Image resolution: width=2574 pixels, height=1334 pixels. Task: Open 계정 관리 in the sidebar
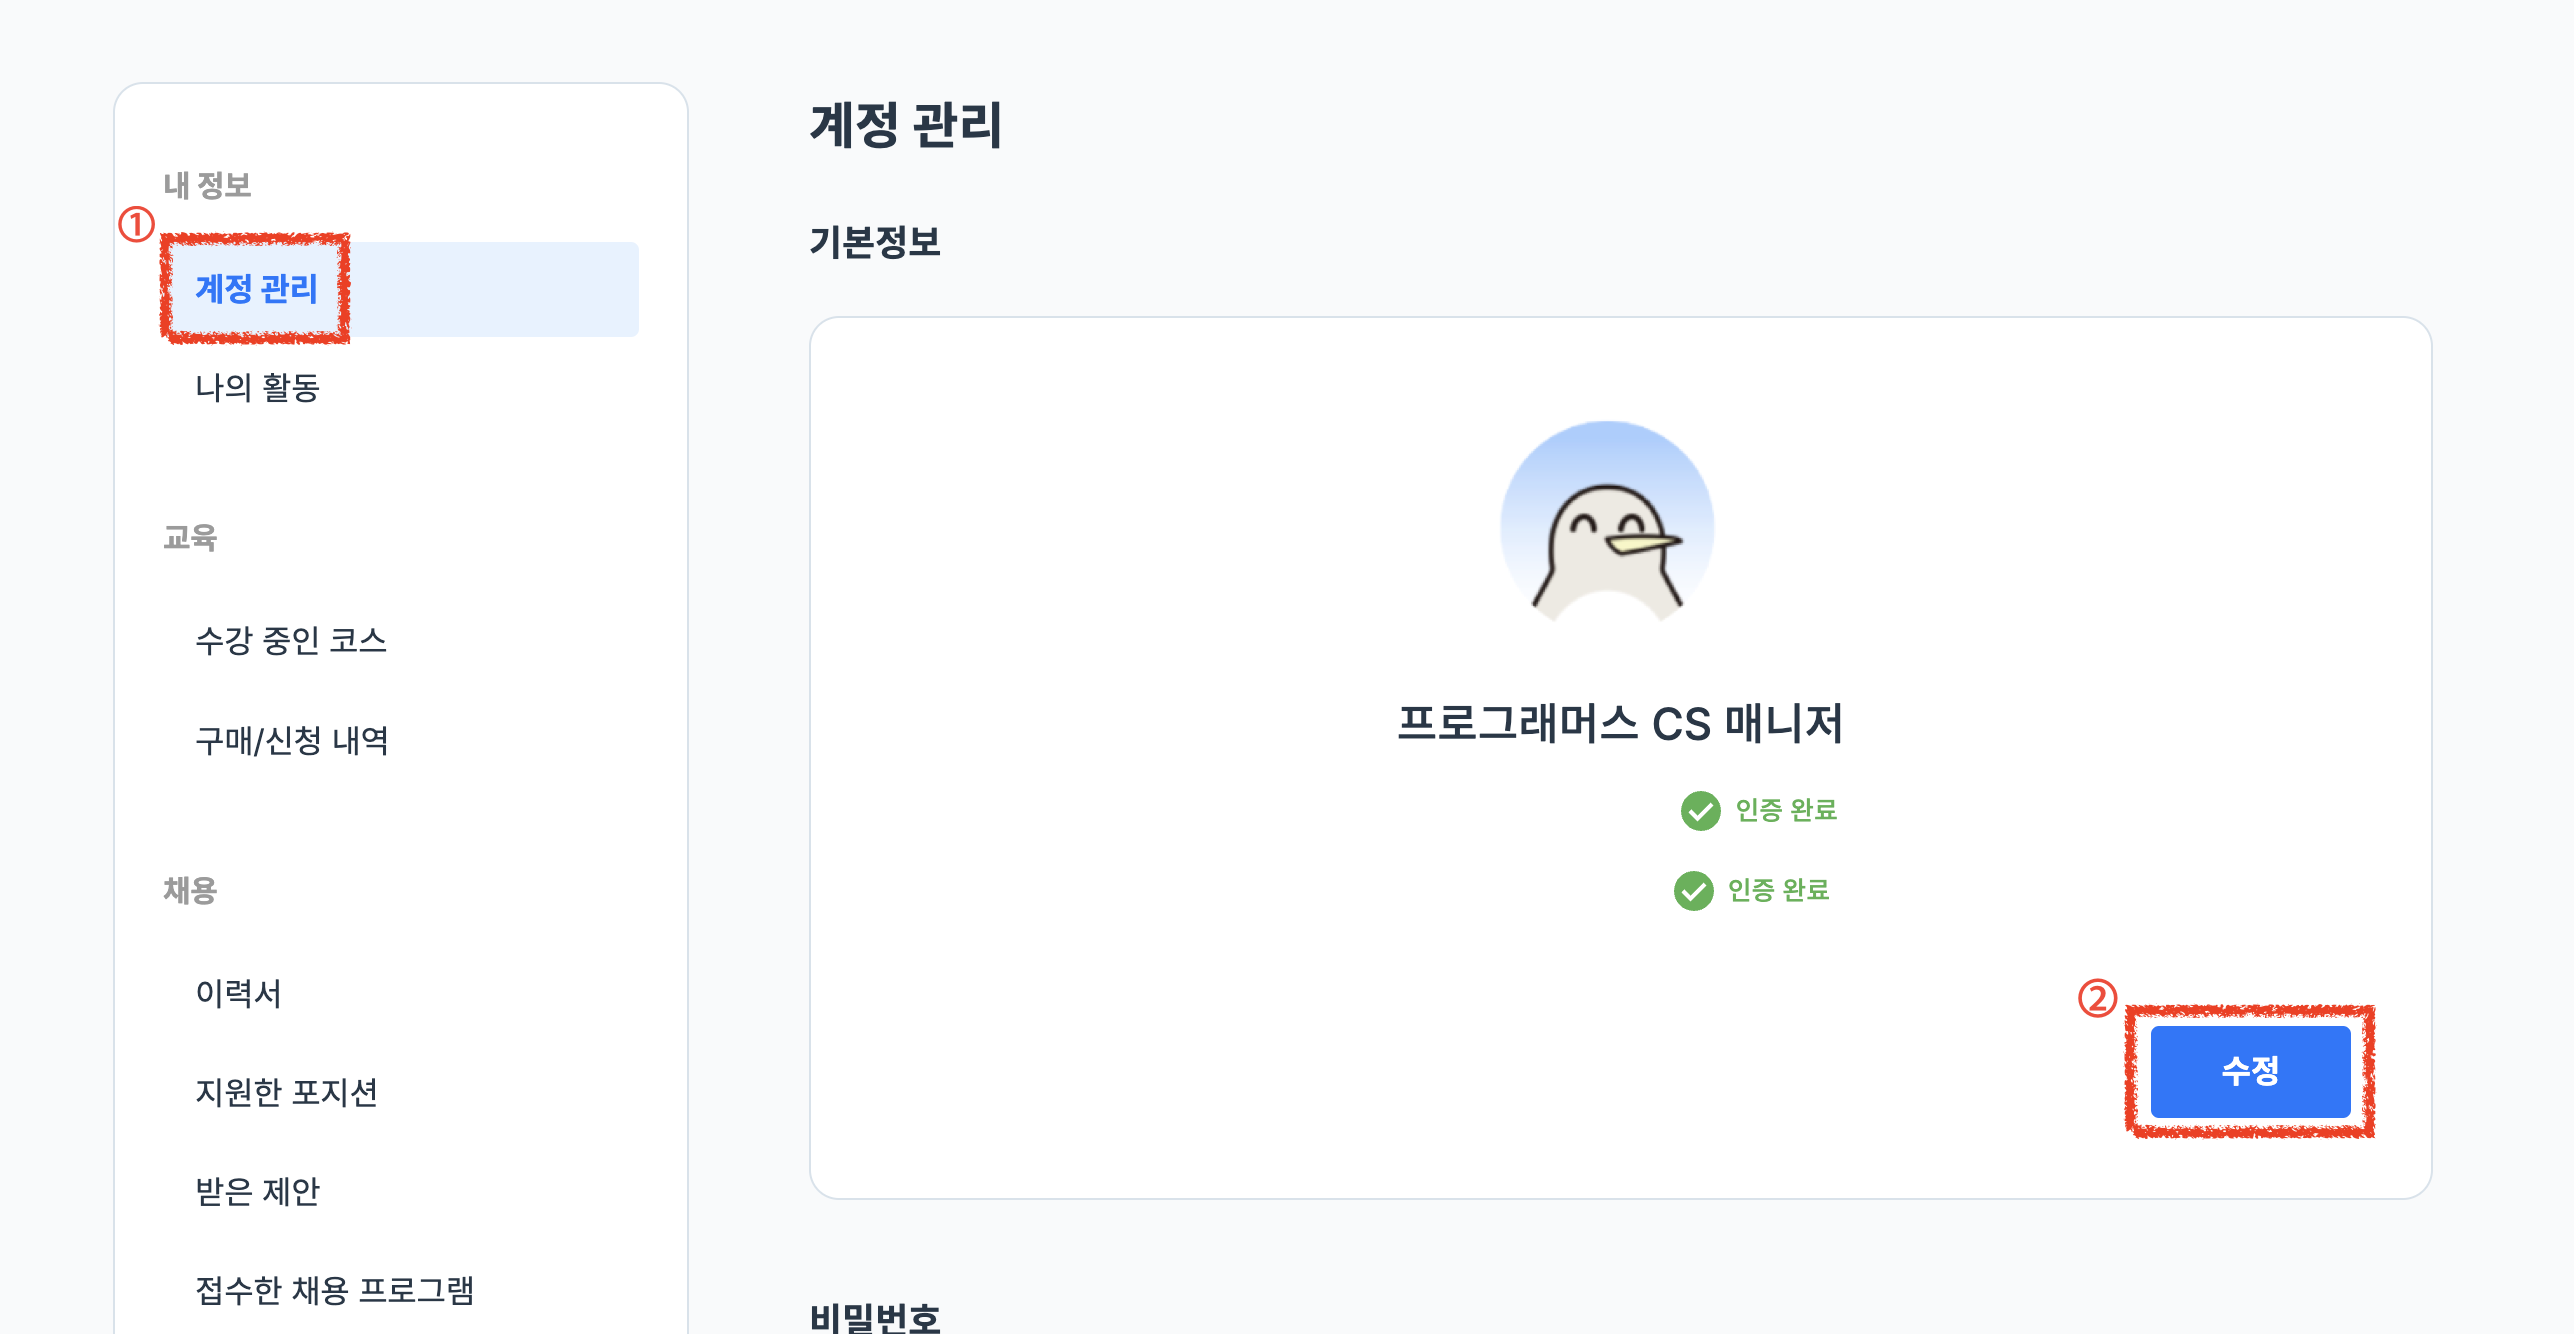(257, 289)
